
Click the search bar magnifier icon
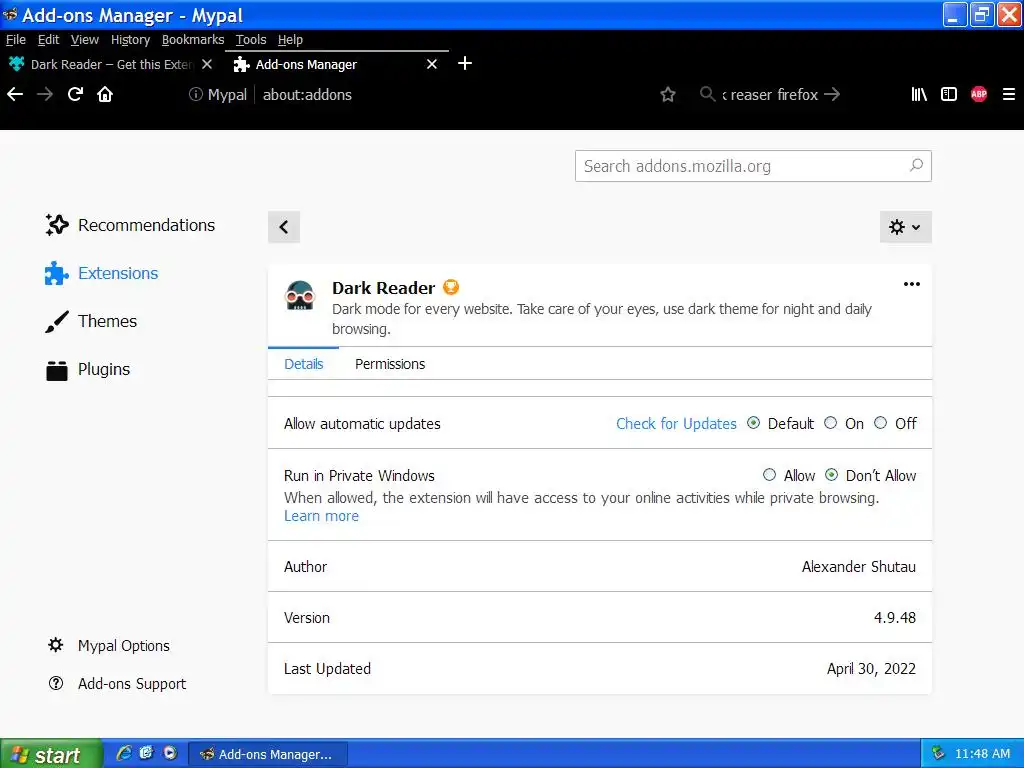point(707,94)
